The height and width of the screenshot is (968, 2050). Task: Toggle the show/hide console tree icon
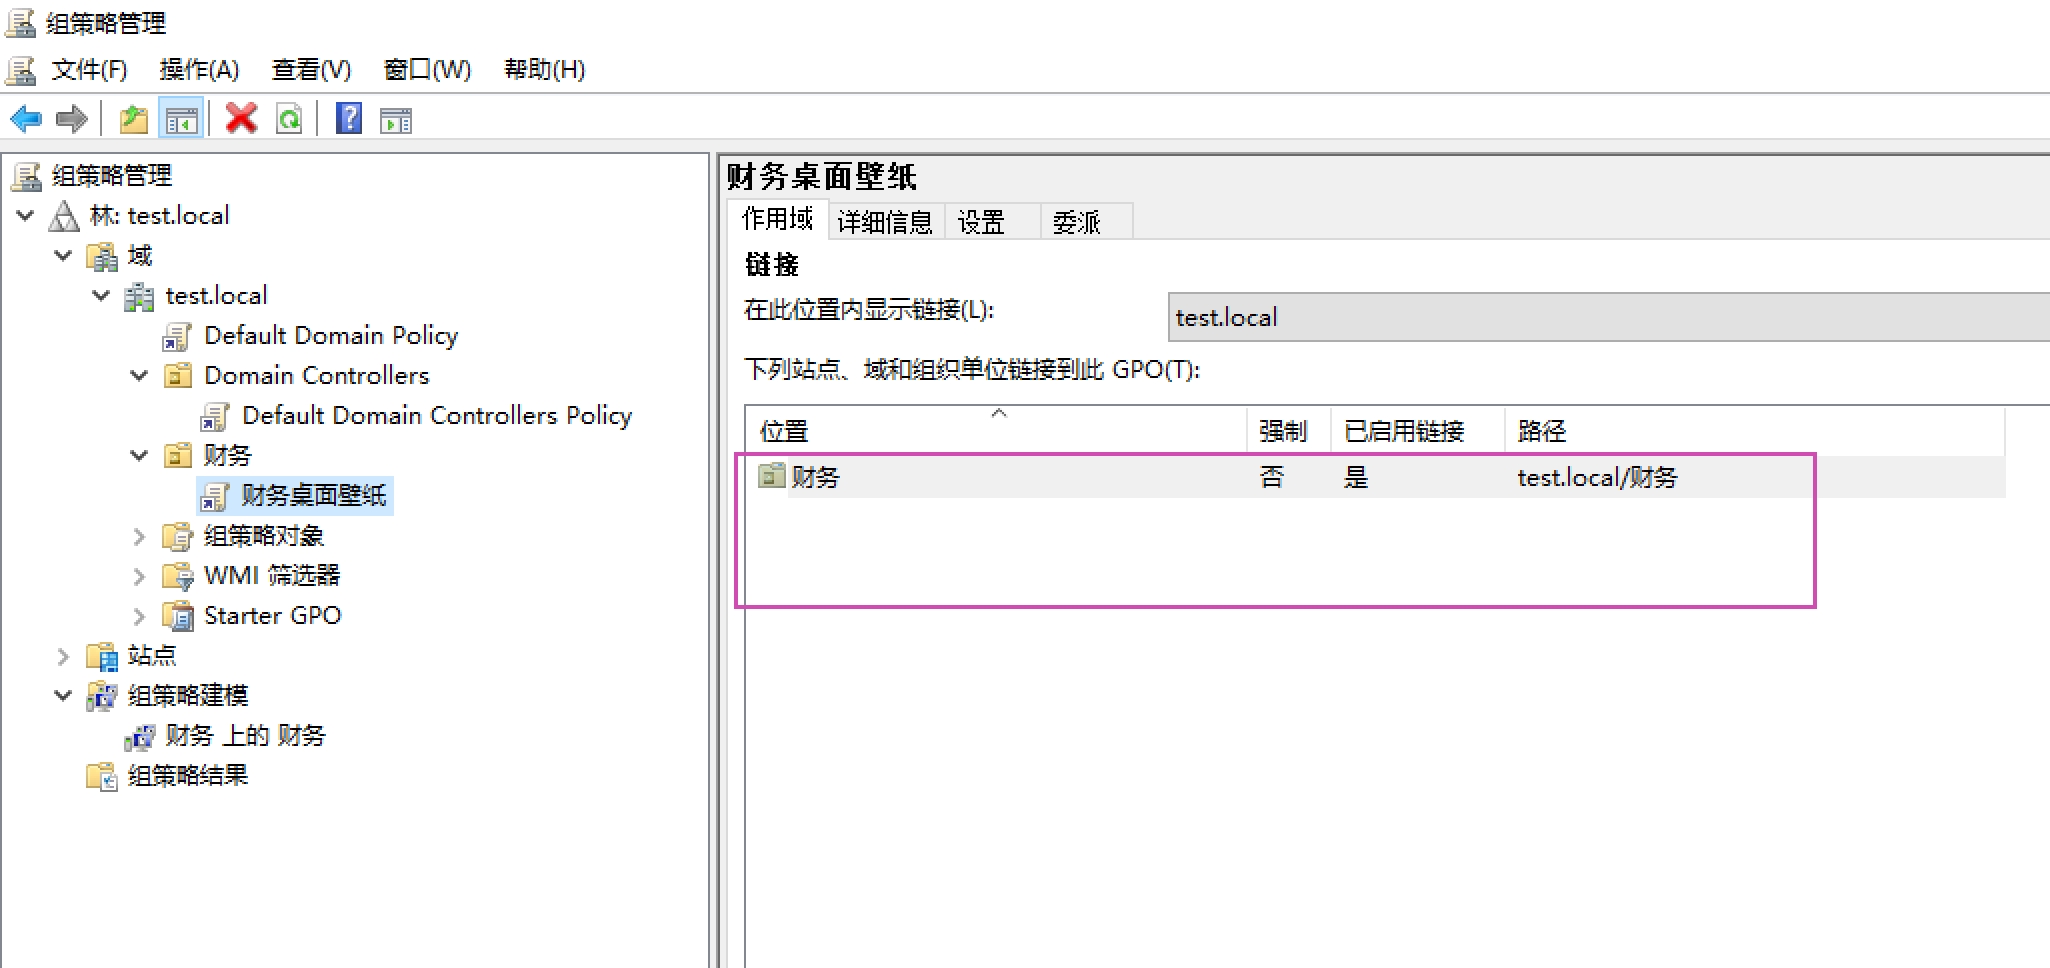(181, 120)
